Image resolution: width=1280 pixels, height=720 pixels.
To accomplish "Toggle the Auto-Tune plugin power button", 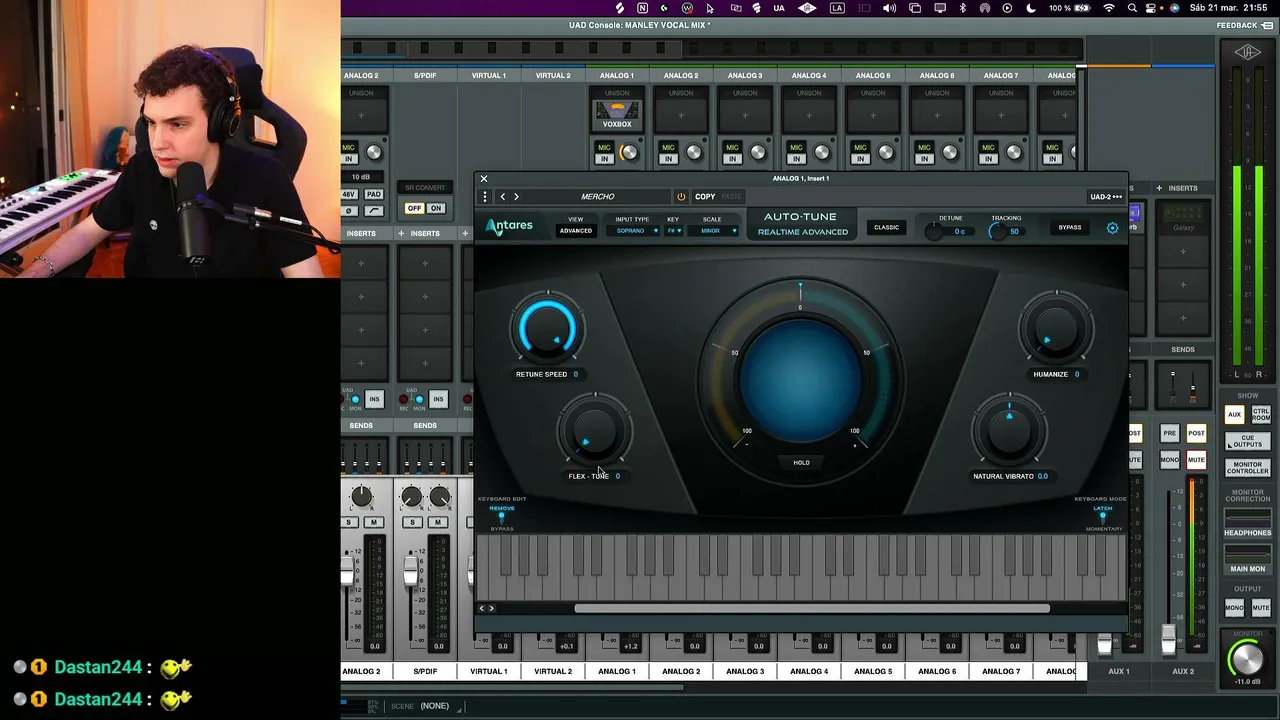I will [681, 197].
